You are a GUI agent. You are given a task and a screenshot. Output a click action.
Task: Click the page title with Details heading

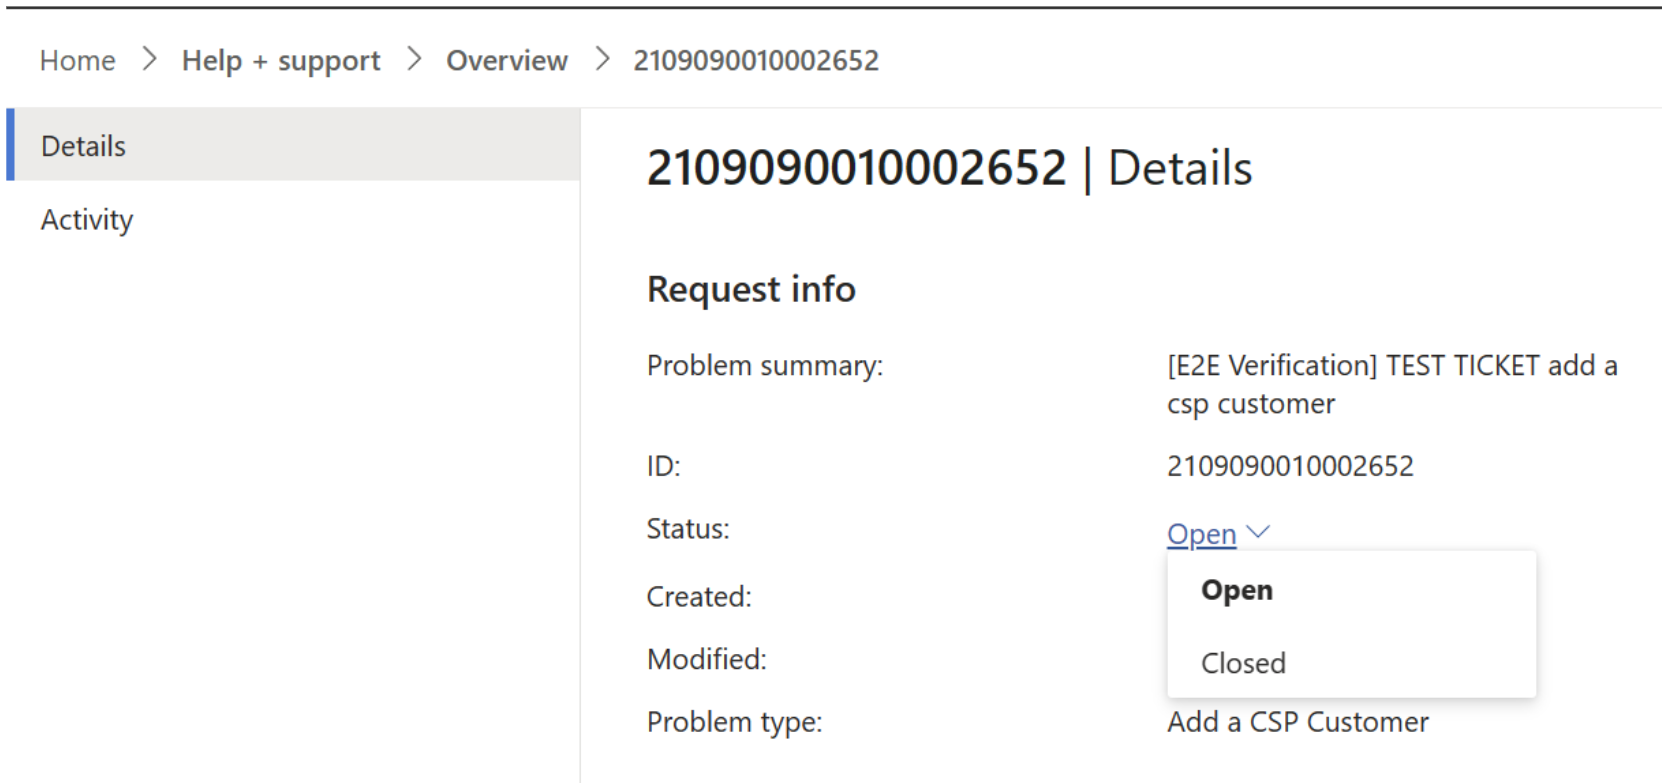pos(949,168)
